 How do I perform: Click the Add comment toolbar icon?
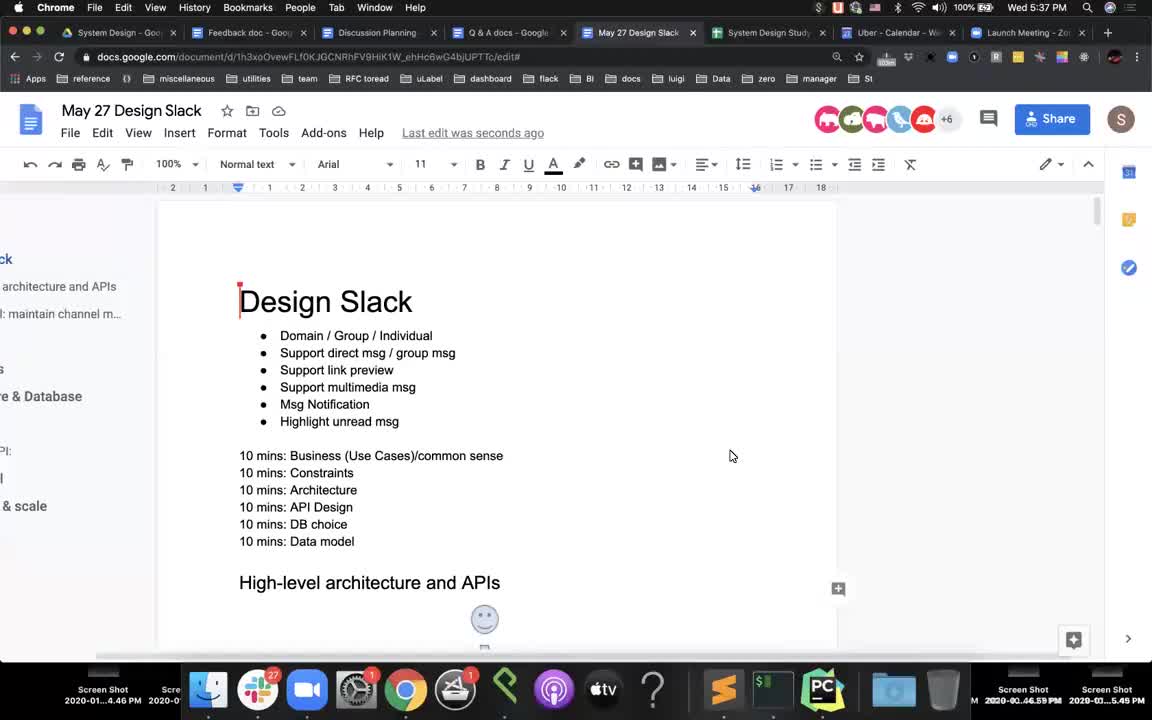[x=636, y=165]
